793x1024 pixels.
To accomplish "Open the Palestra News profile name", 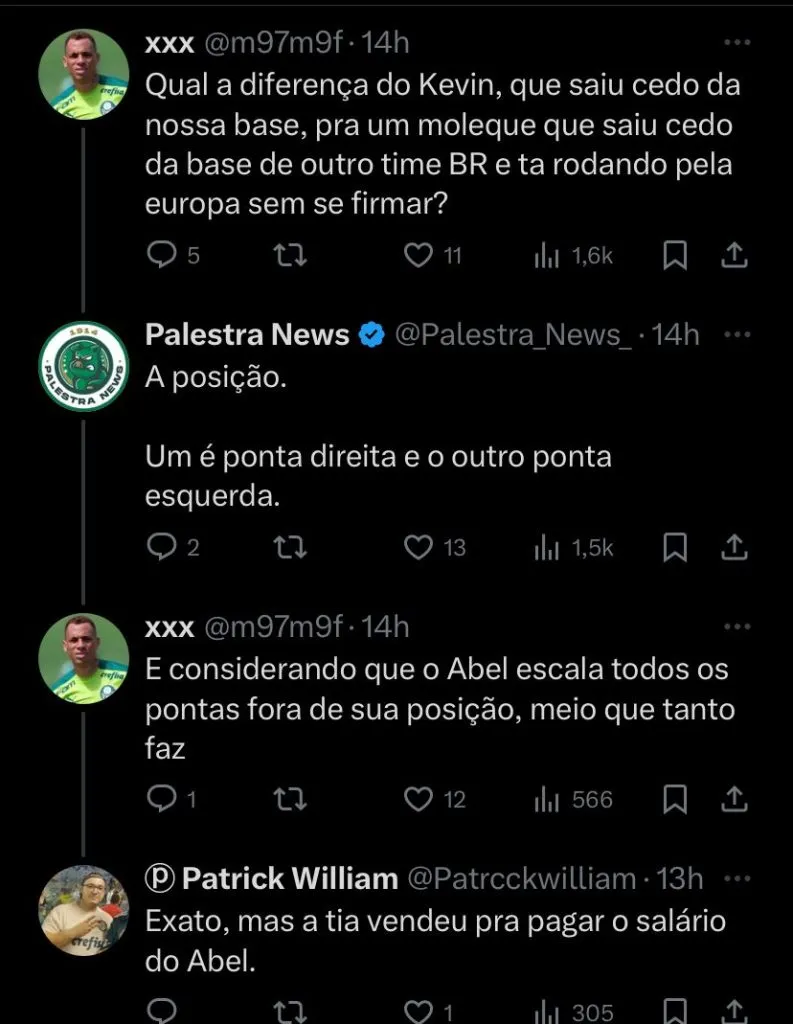I will tap(247, 335).
